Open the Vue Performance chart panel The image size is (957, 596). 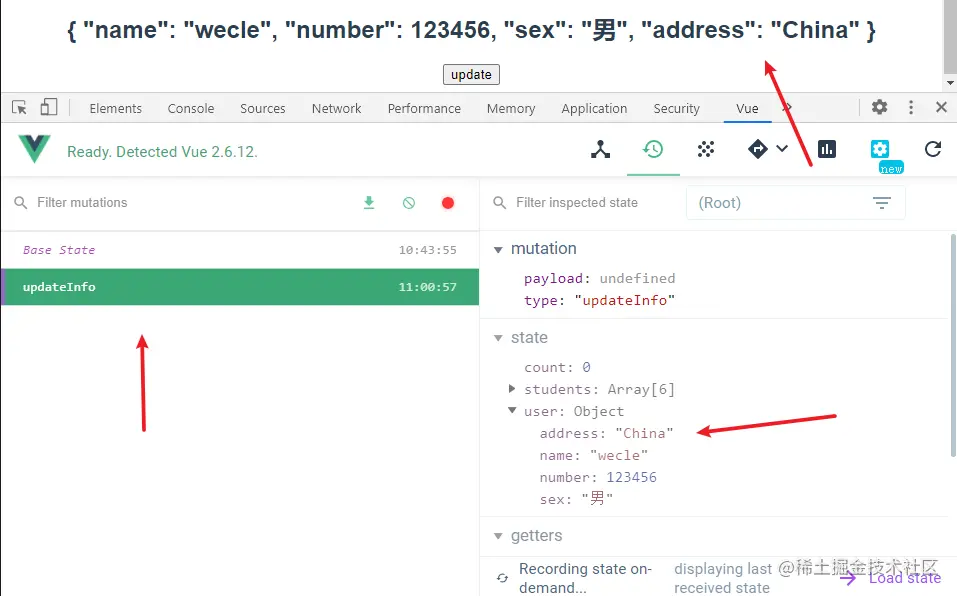(x=827, y=150)
